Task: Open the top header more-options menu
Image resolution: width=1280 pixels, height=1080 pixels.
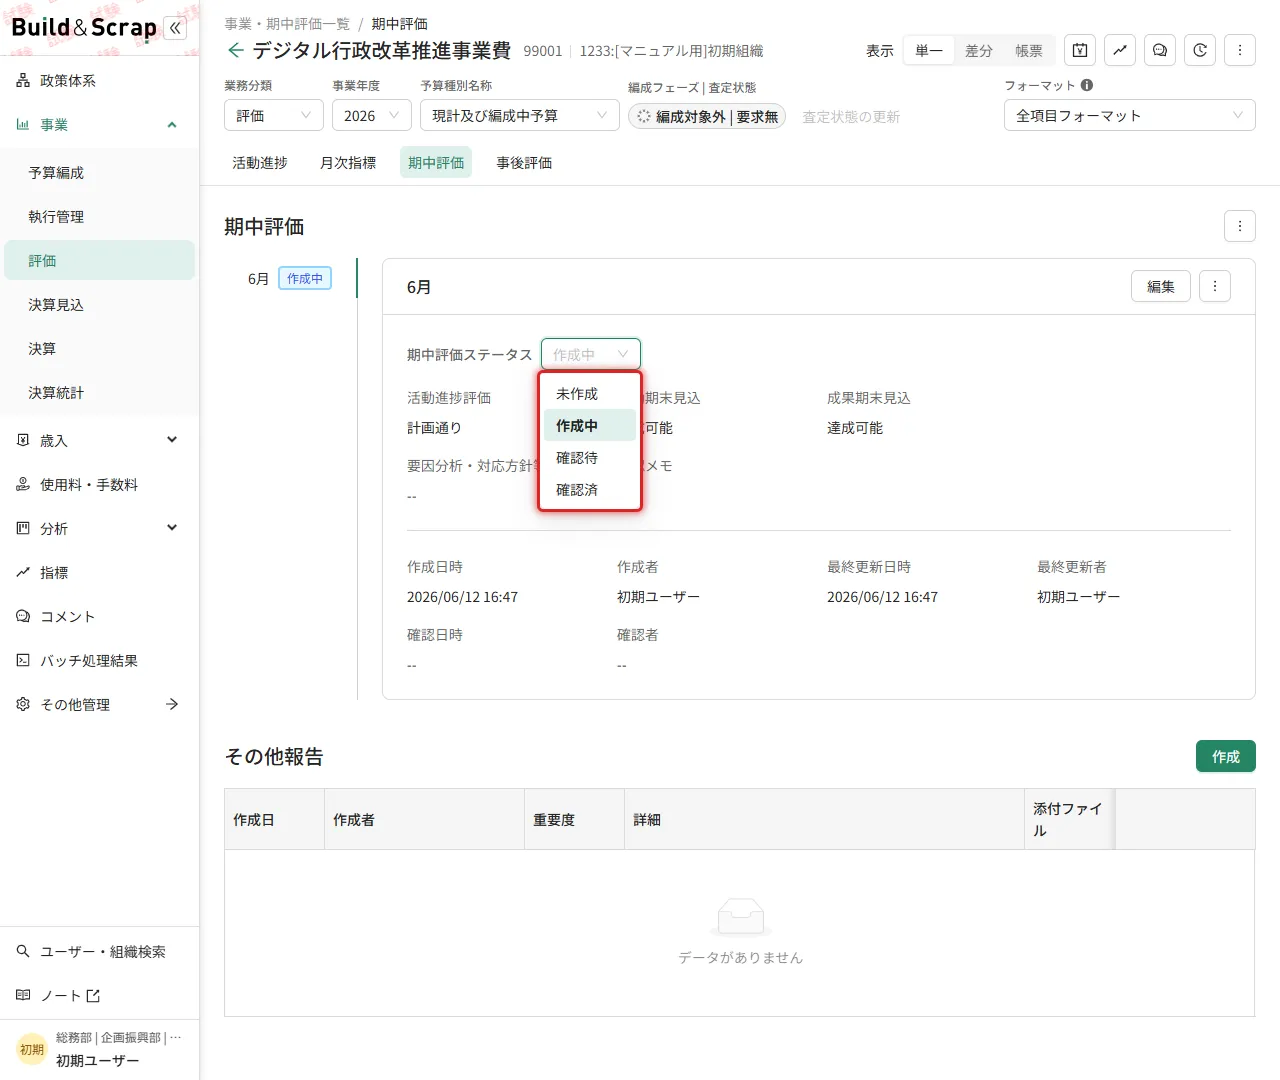Action: pos(1240,50)
